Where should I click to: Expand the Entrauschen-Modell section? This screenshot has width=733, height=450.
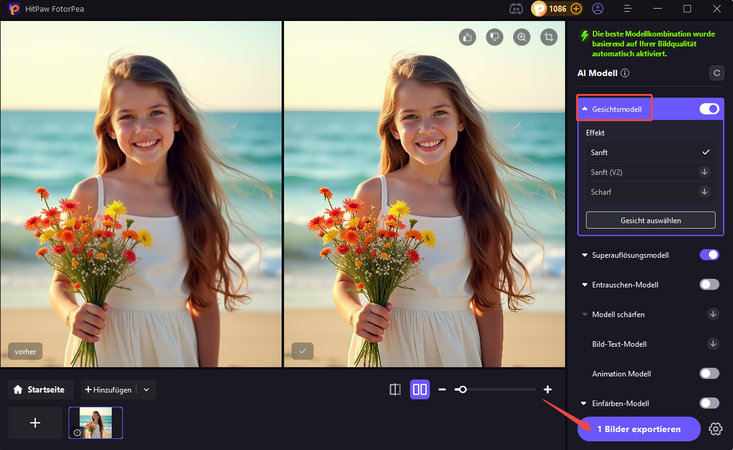coord(584,285)
